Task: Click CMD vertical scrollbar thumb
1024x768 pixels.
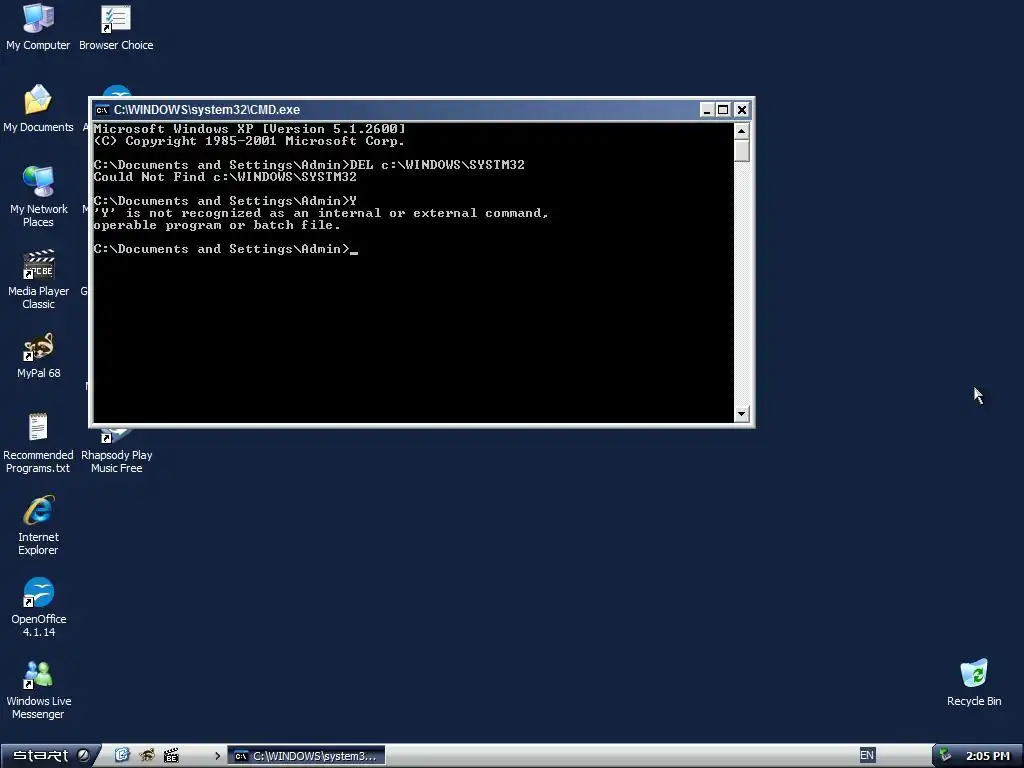Action: click(x=741, y=150)
